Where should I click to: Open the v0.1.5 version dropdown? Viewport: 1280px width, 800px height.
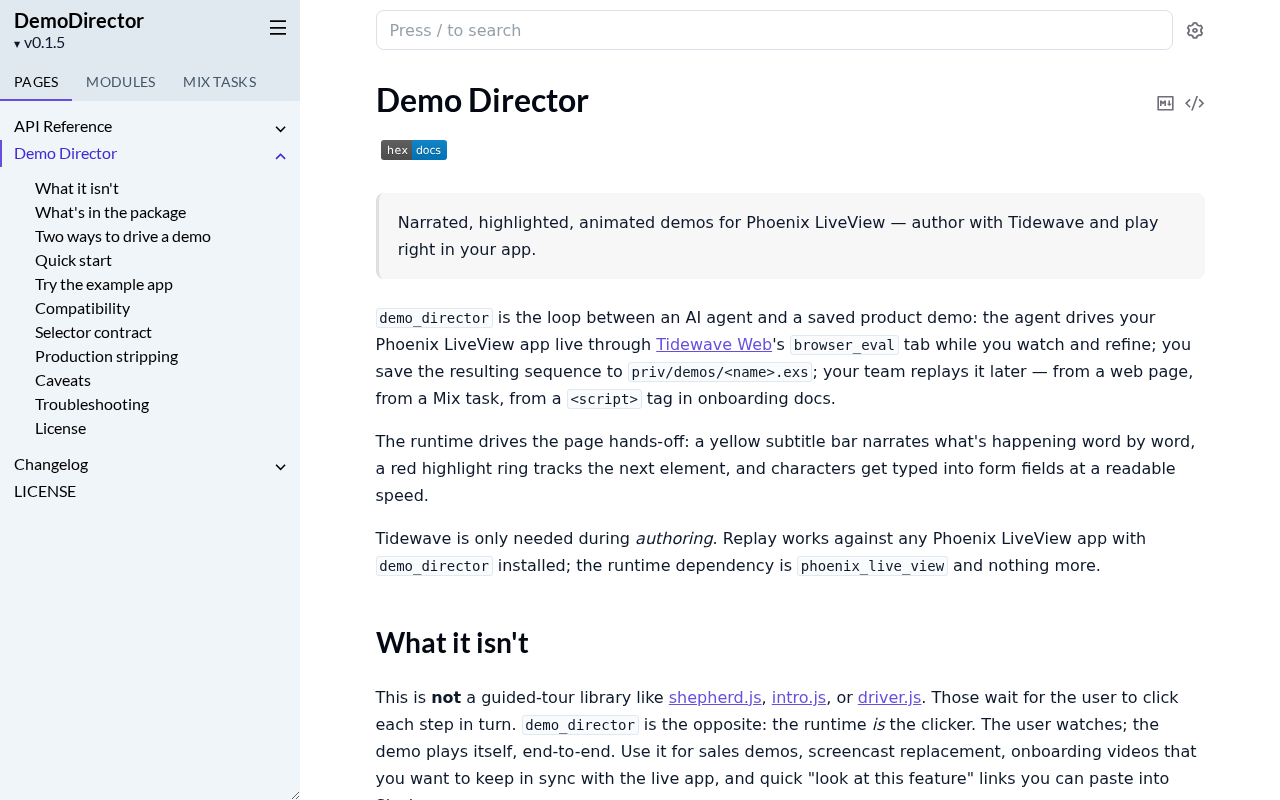40,43
